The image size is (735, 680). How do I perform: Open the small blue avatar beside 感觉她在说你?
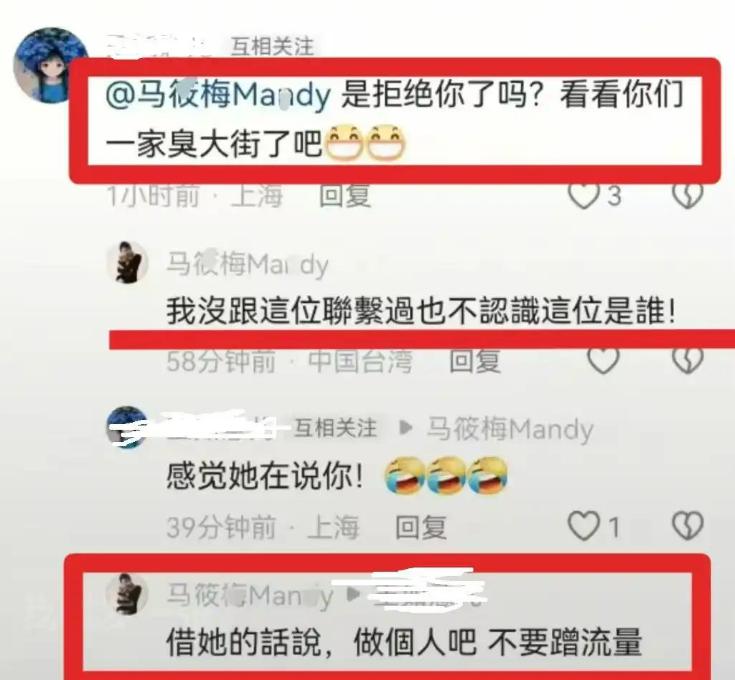tap(127, 427)
